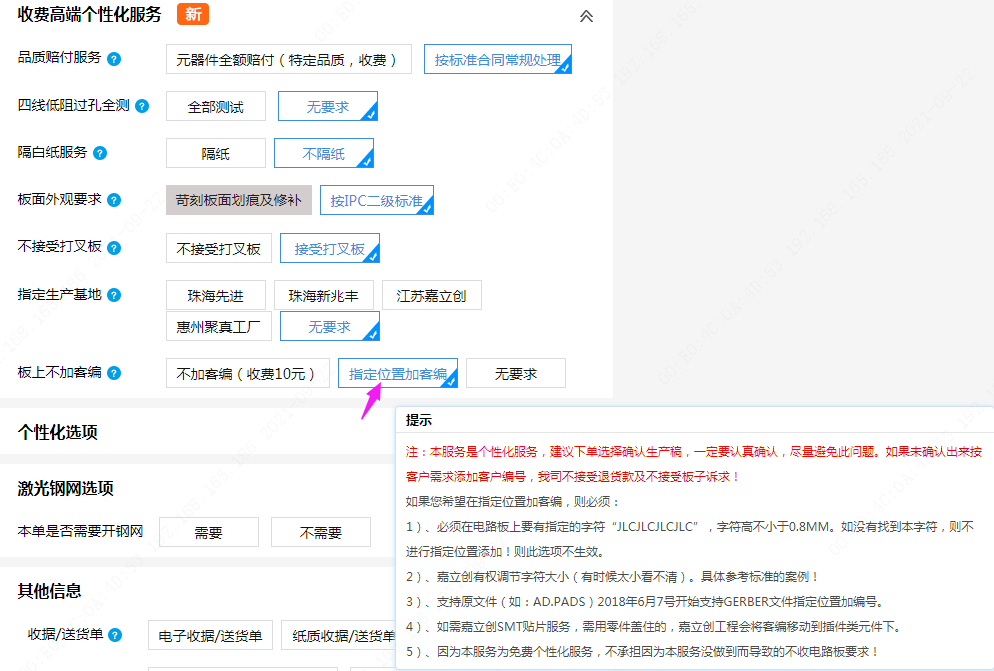Click help icon beside 隔白纸服务
Image resolution: width=994 pixels, height=671 pixels.
[100, 153]
